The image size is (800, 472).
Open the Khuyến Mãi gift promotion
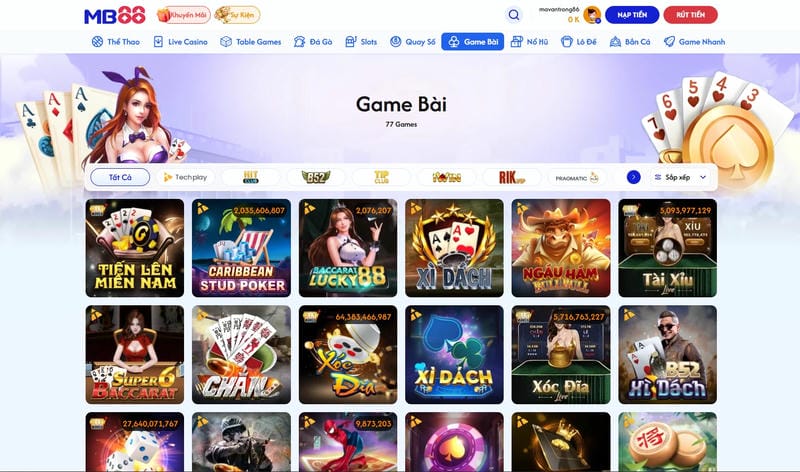pyautogui.click(x=183, y=15)
